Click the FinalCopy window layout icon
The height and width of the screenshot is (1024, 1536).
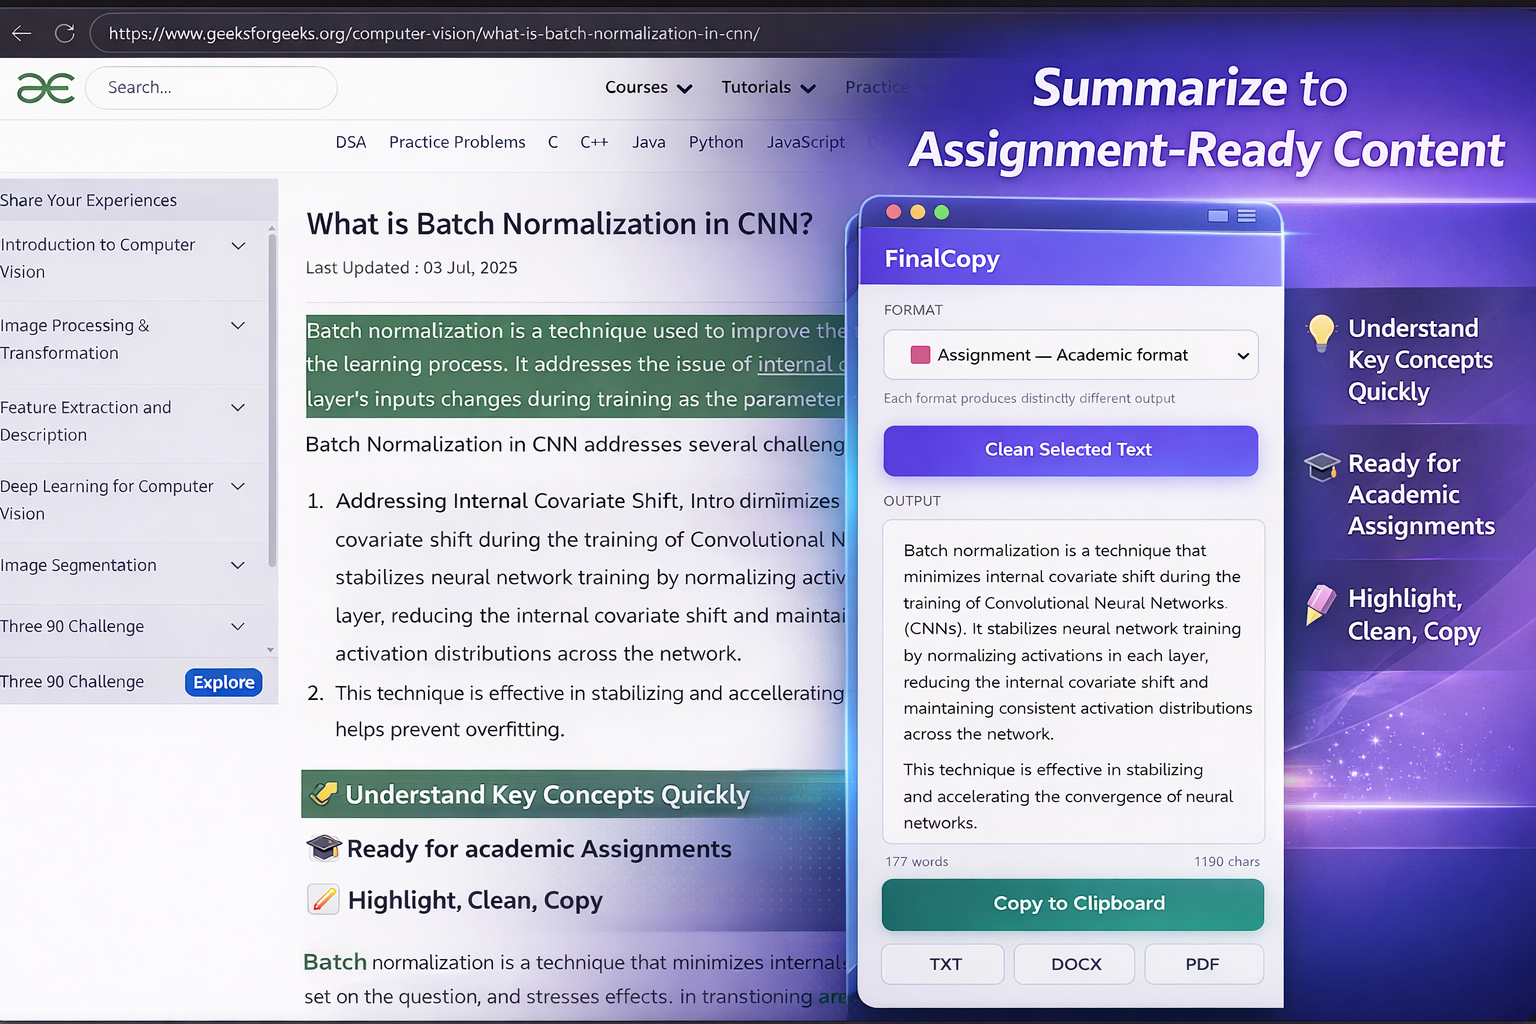1218,215
